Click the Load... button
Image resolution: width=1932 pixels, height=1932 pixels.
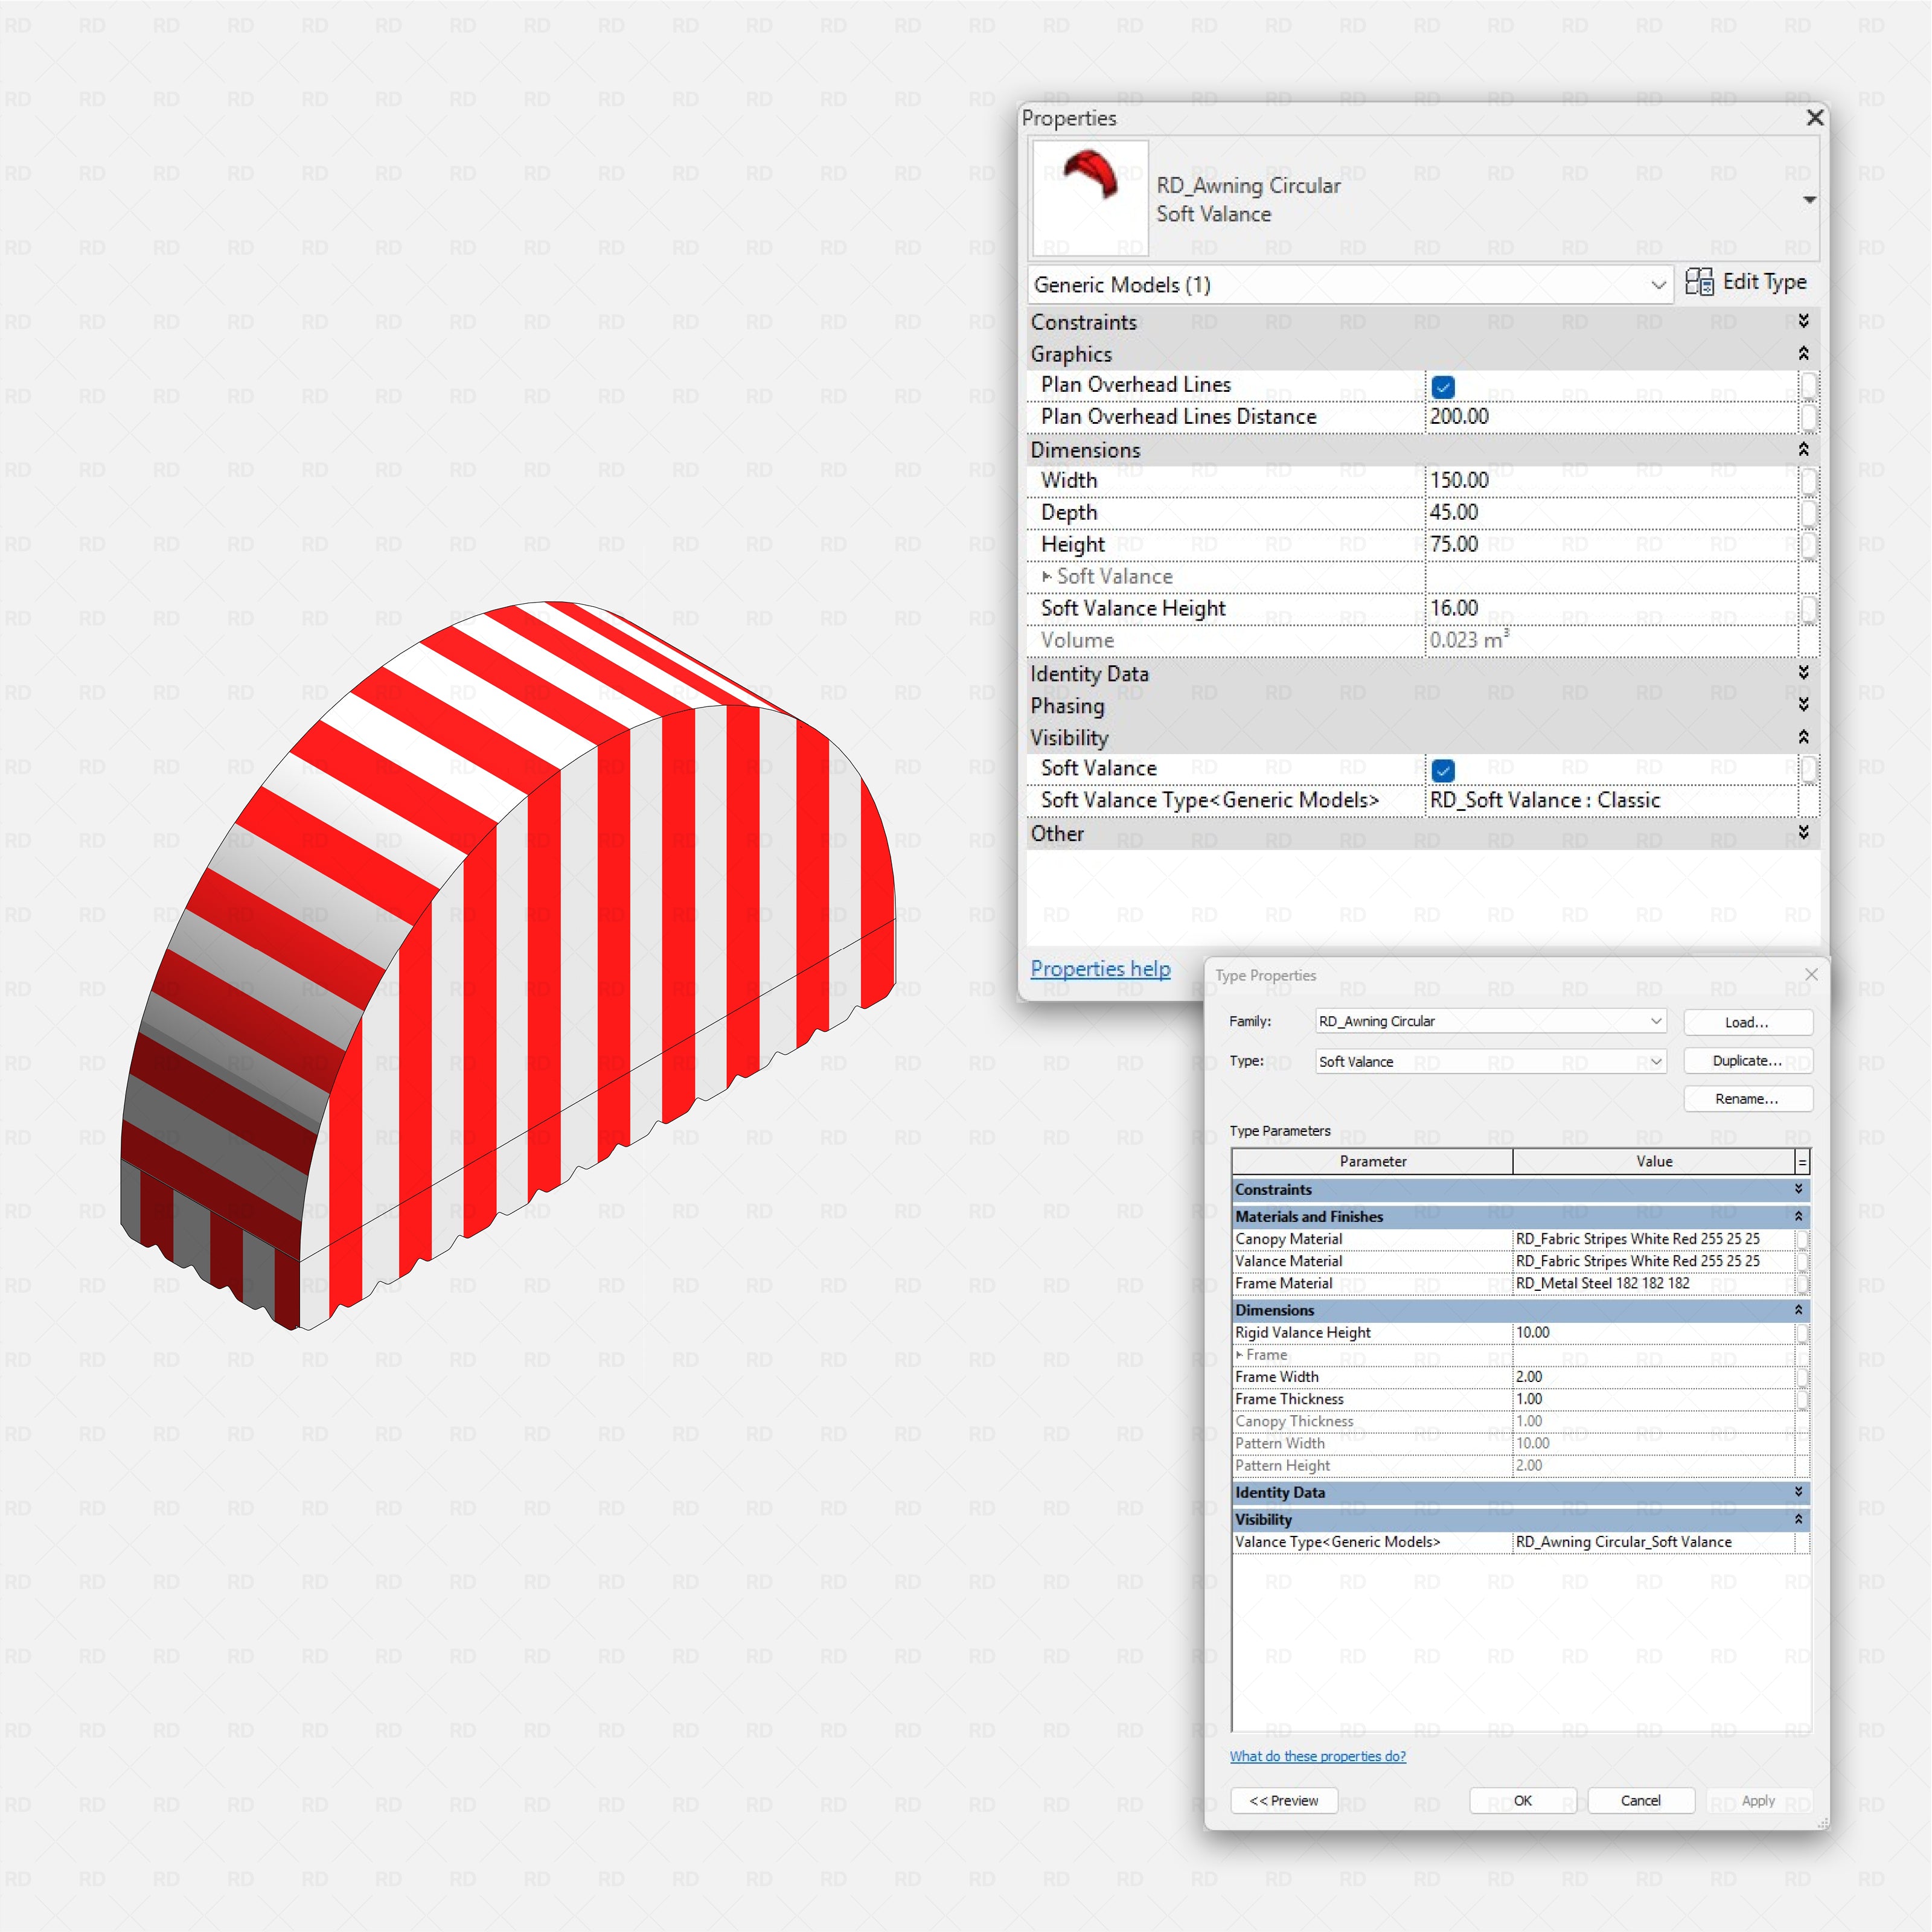[1748, 1022]
